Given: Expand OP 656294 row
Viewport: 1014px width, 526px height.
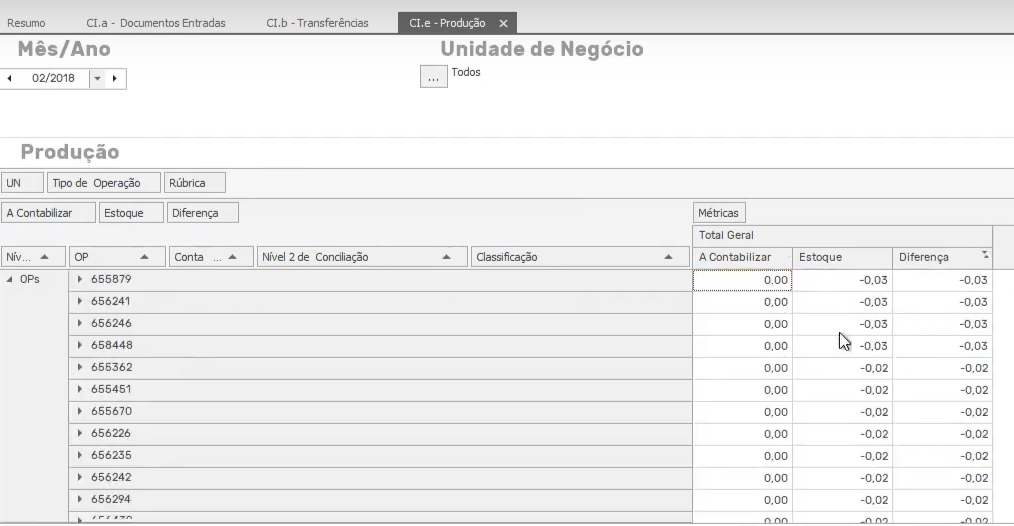Looking at the screenshot, I should pos(80,499).
